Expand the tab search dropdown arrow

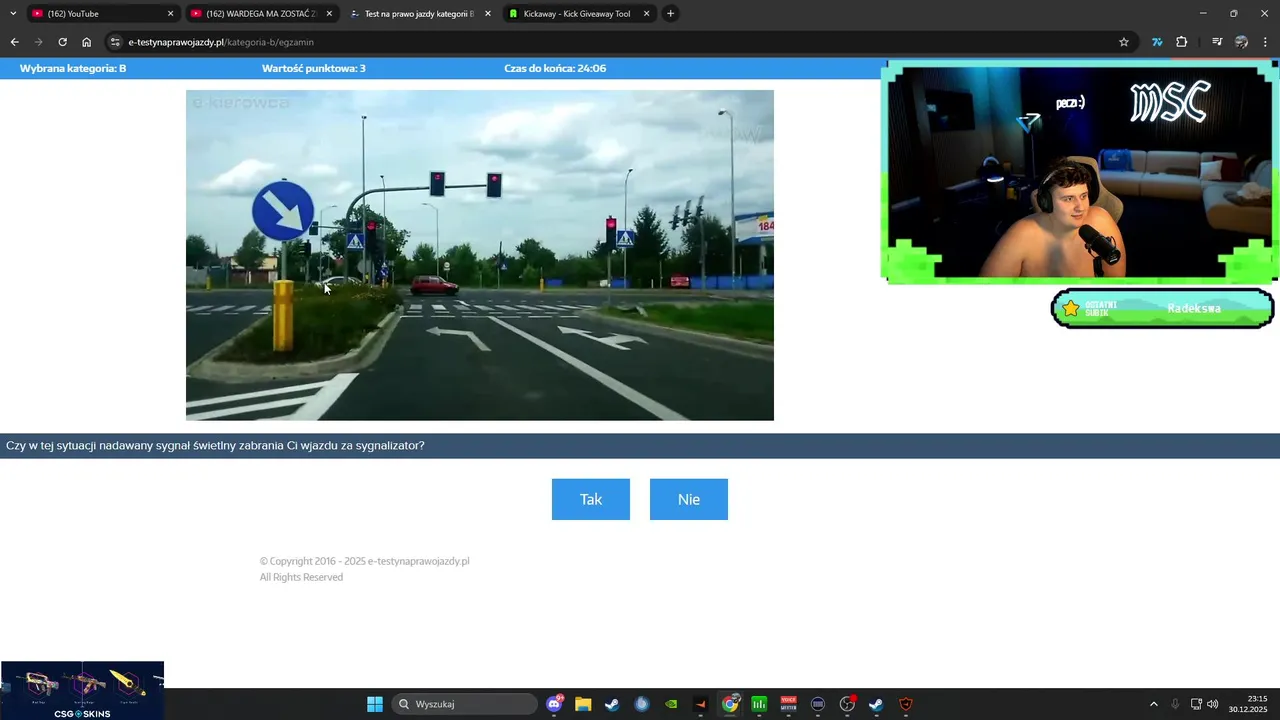coord(12,14)
